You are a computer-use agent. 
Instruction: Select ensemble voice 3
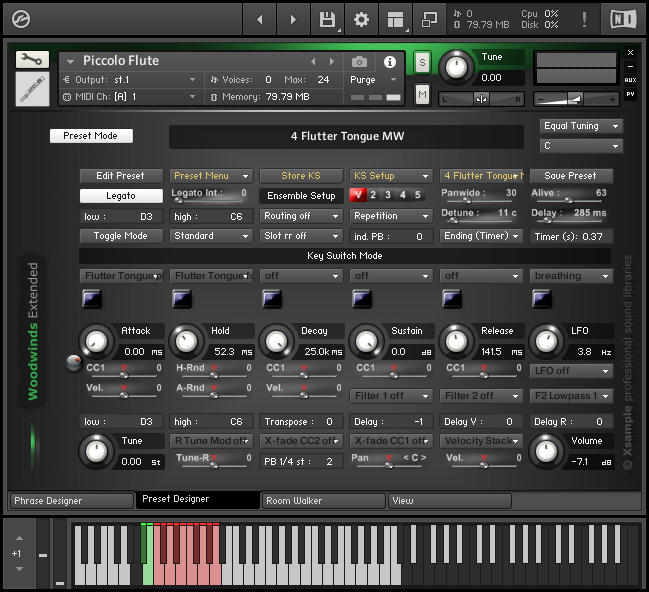click(x=388, y=195)
